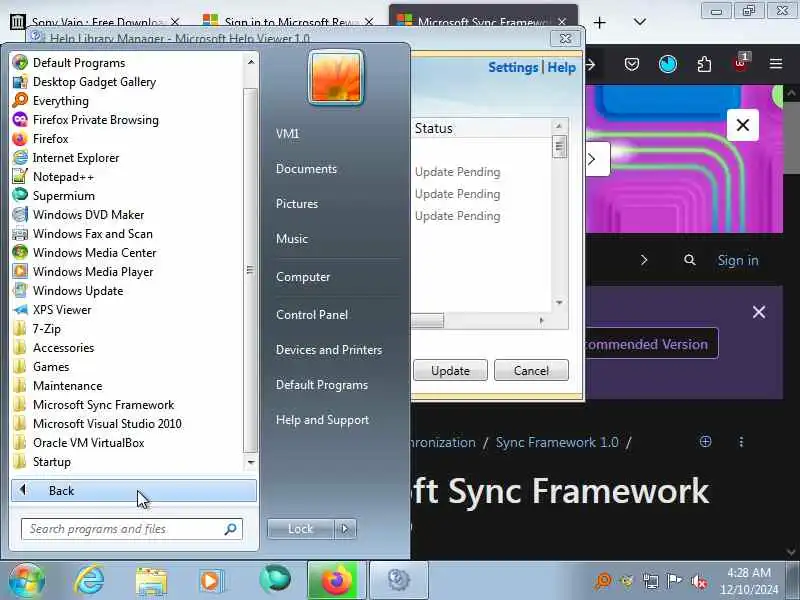Switch to the Sony Vaio Free Download tab
This screenshot has width=800, height=600.
click(x=96, y=22)
